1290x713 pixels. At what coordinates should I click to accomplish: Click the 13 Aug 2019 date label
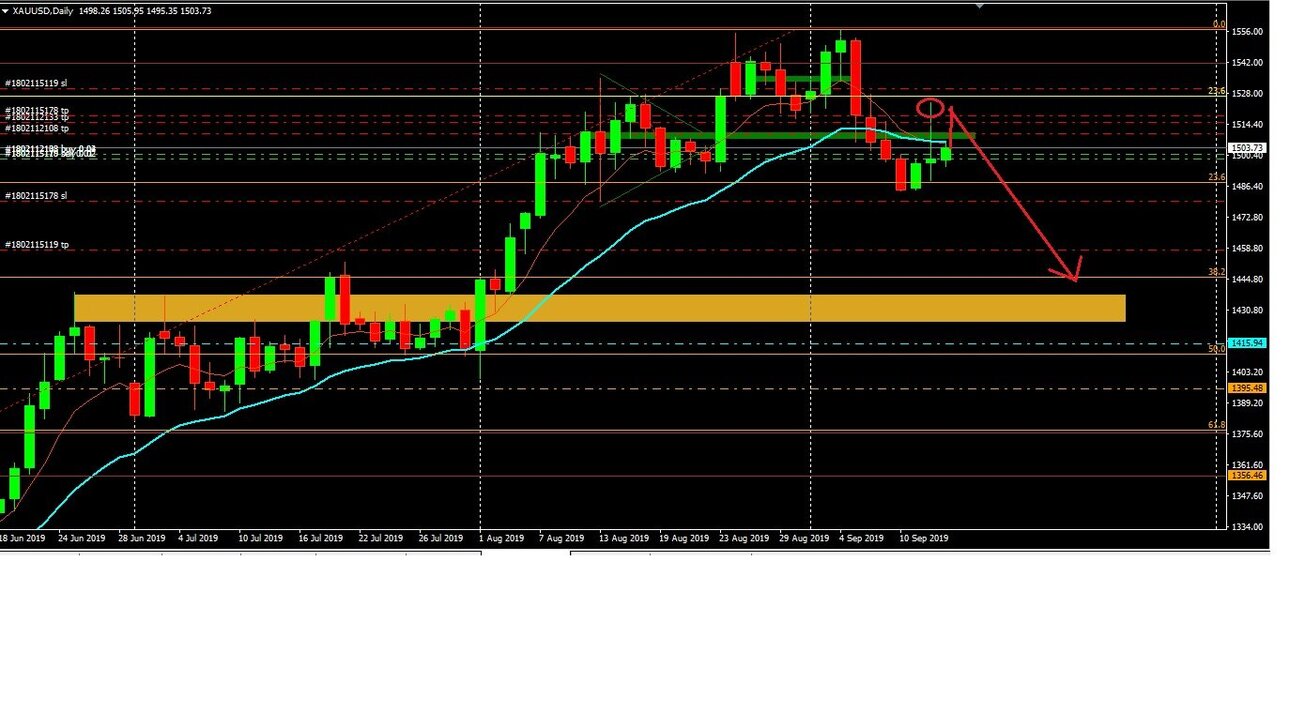pos(622,538)
